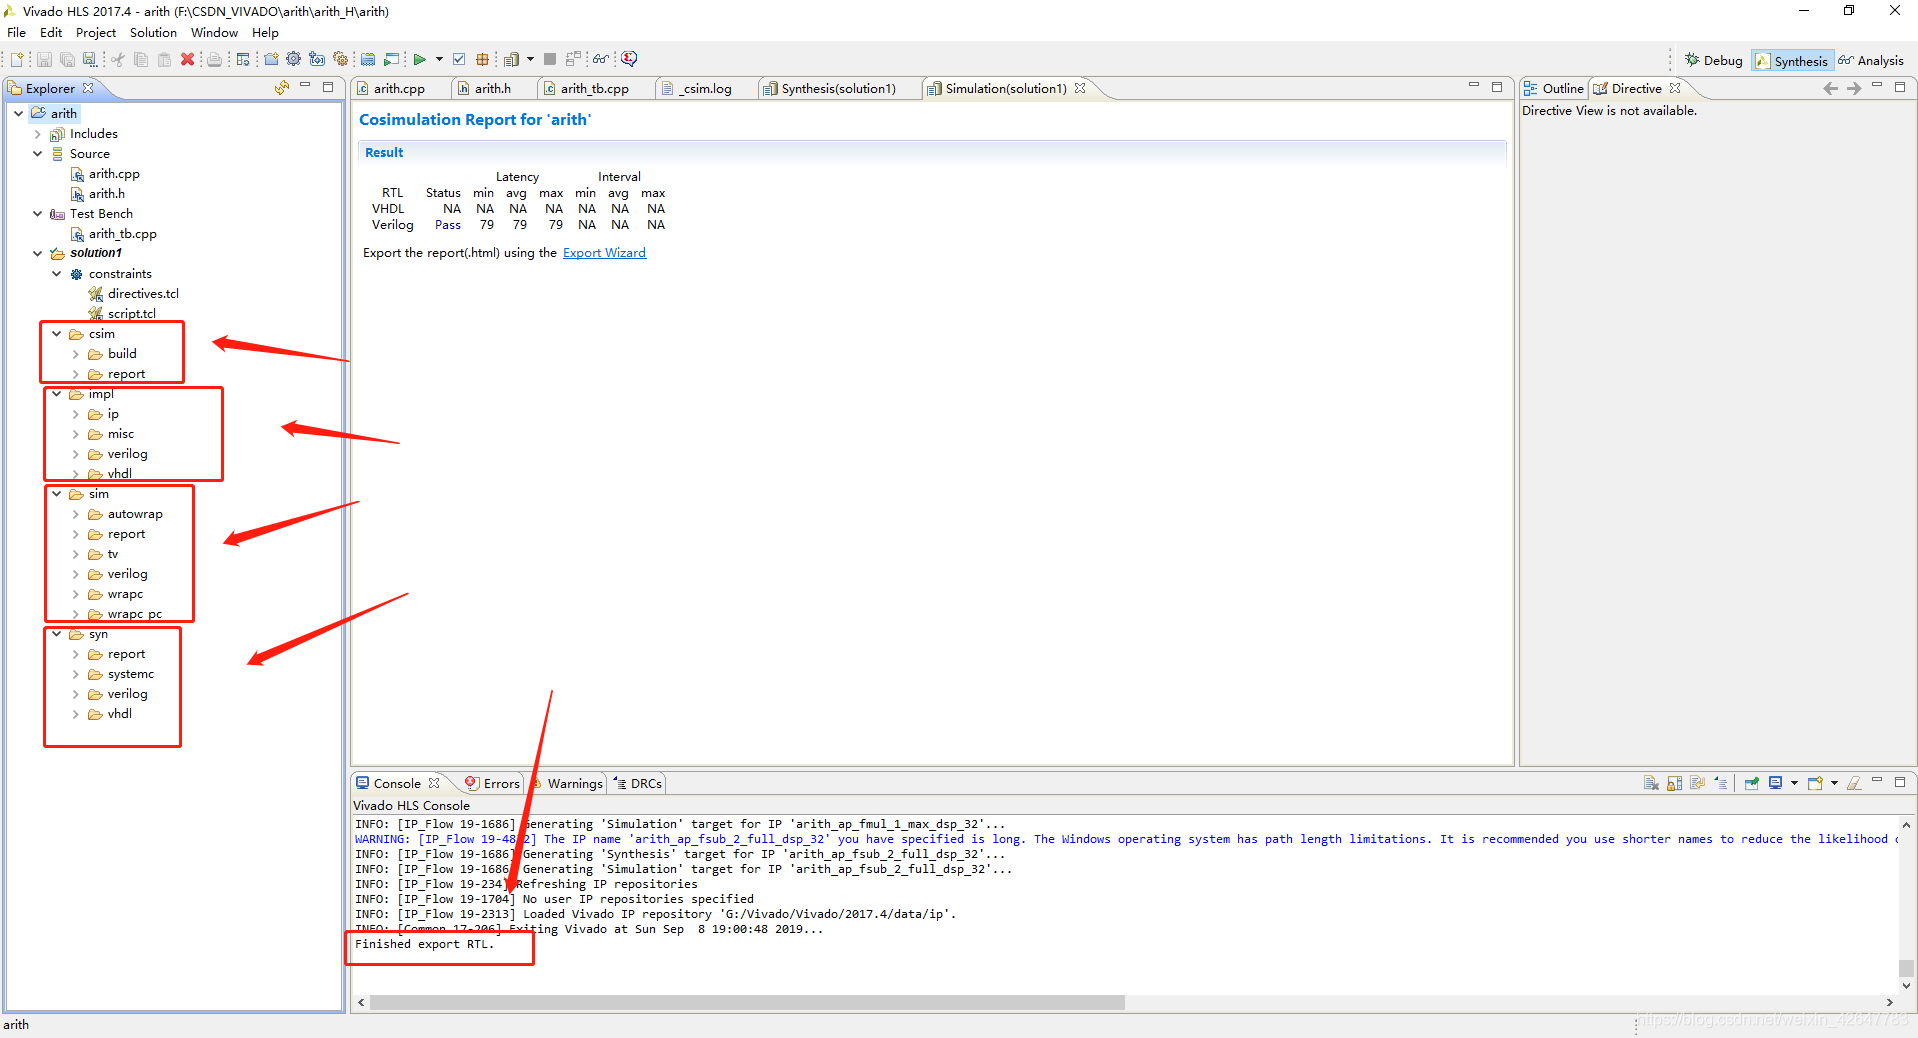Open Run C Synthesis dropdown arrow
The width and height of the screenshot is (1918, 1038).
click(x=439, y=59)
